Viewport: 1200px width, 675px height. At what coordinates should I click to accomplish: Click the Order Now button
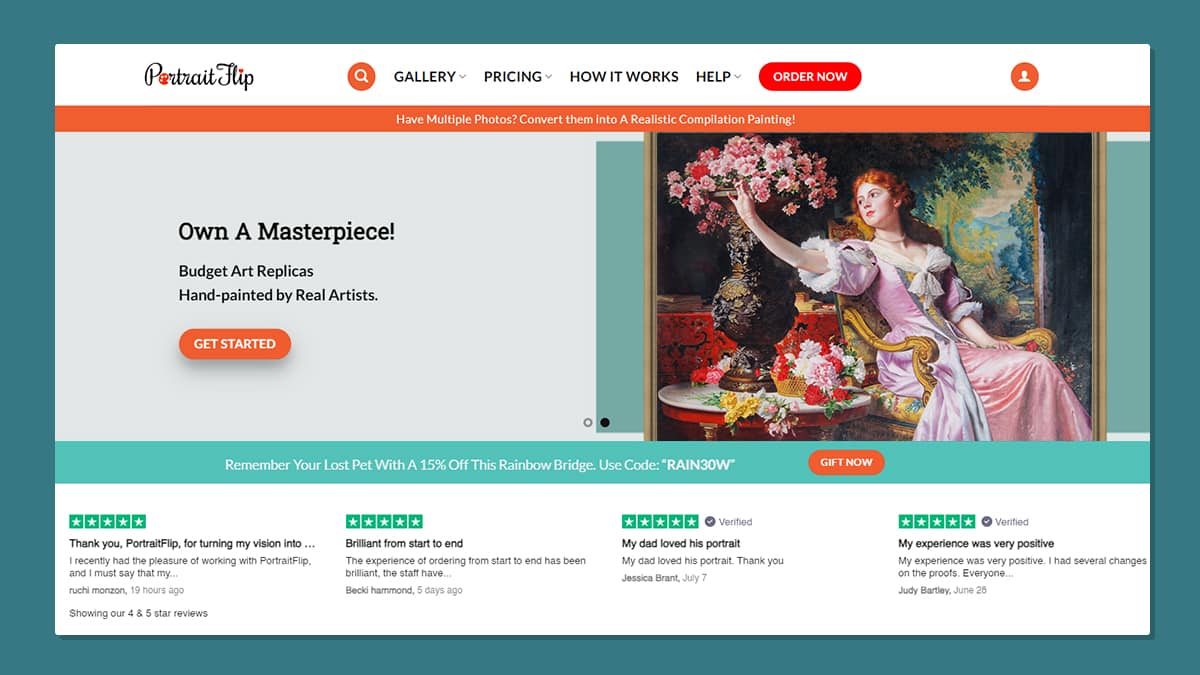click(x=810, y=76)
